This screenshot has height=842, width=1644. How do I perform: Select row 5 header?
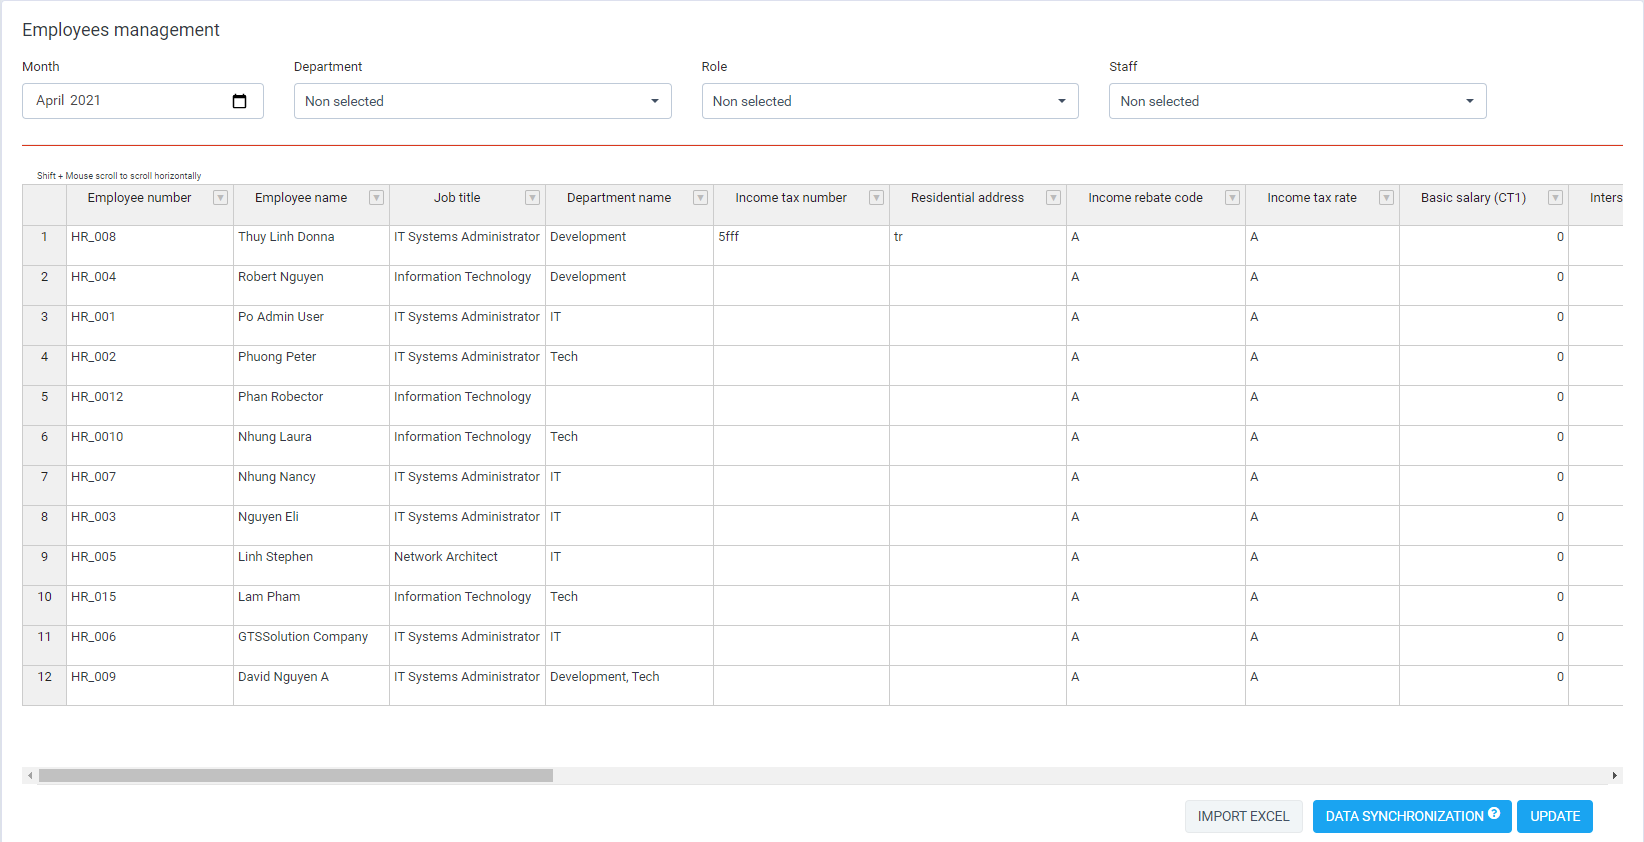[44, 405]
